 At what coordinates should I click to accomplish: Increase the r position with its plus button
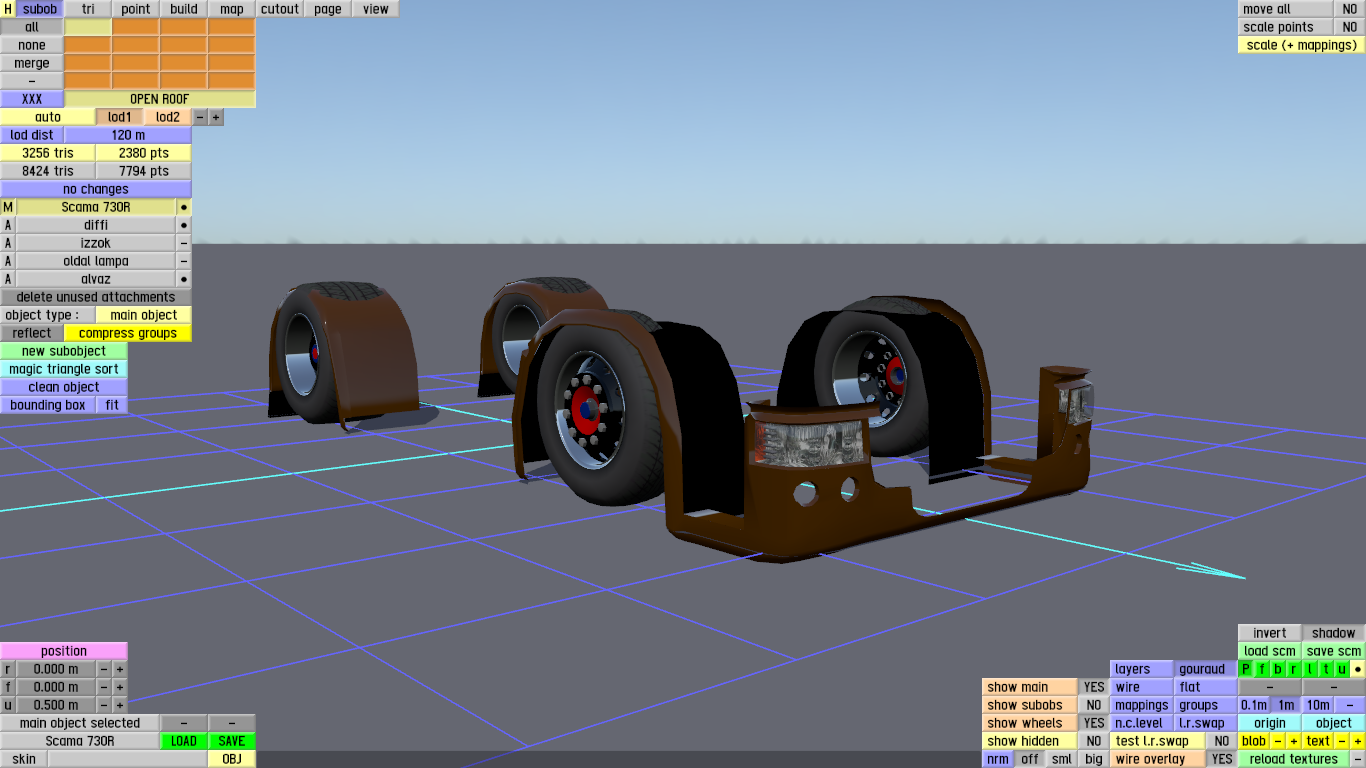click(120, 669)
